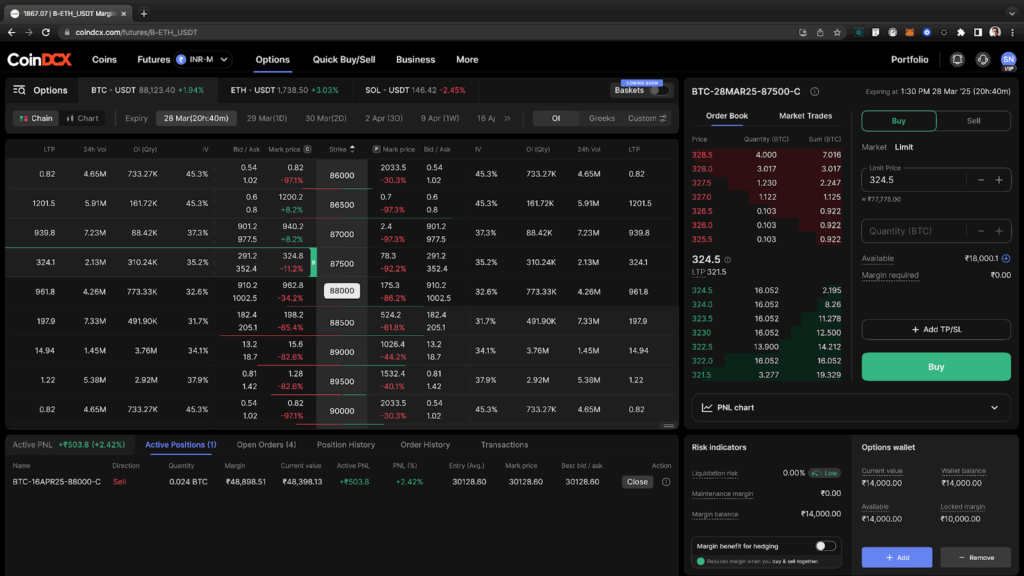Select the Buy side toggle

tap(899, 121)
